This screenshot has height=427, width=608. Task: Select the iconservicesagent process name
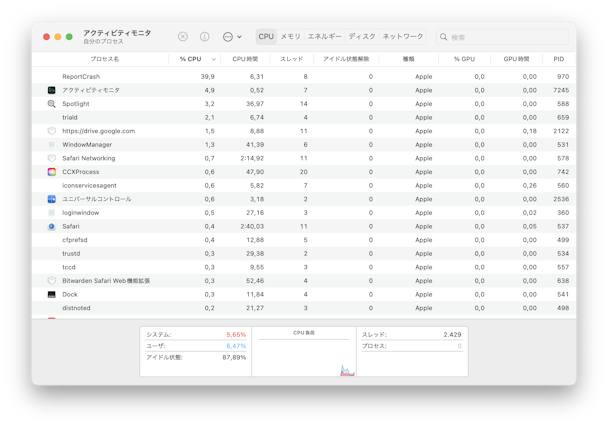(89, 185)
